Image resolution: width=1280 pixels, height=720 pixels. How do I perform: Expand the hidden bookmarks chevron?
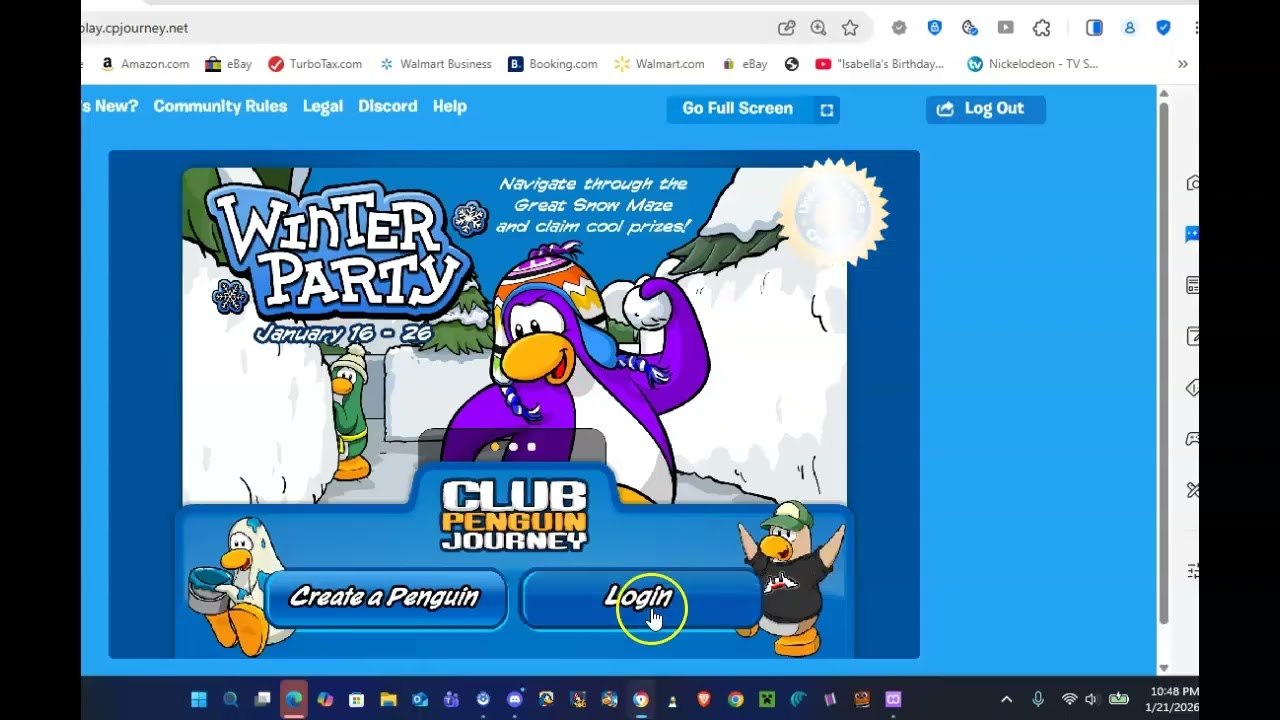coord(1183,64)
